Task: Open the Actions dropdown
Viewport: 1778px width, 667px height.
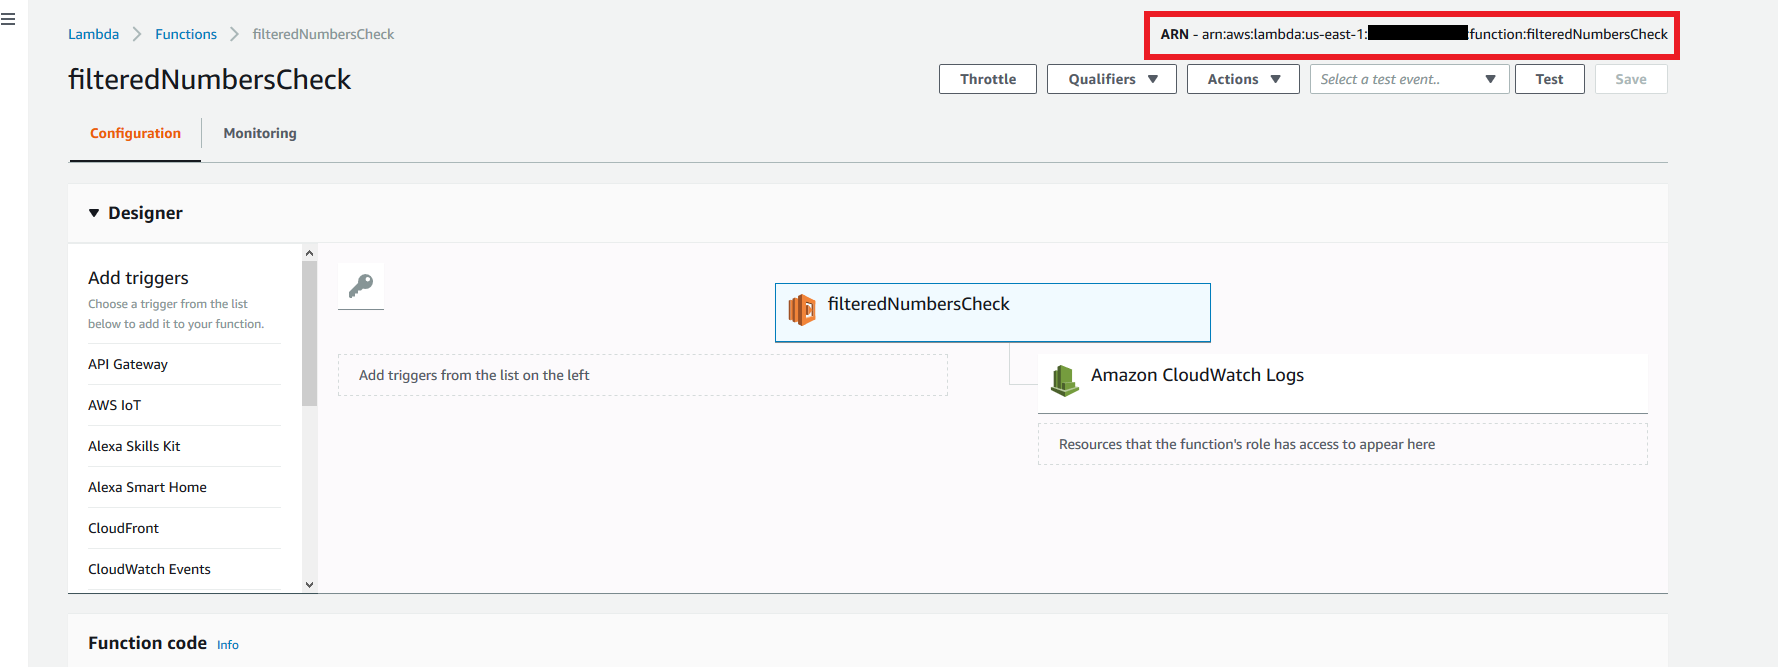Action: click(x=1242, y=79)
